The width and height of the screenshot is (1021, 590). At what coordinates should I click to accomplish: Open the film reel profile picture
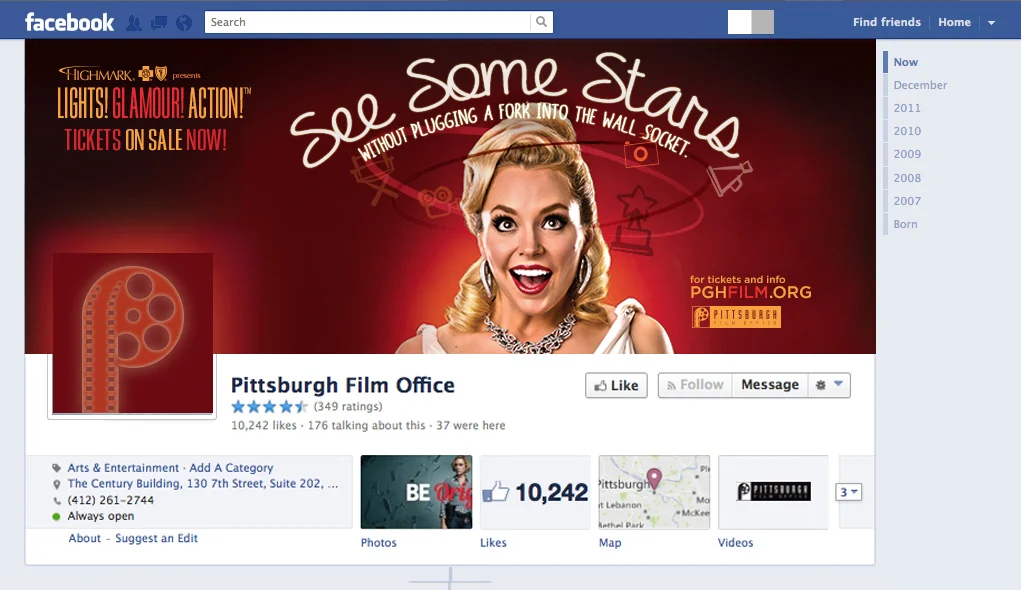132,333
